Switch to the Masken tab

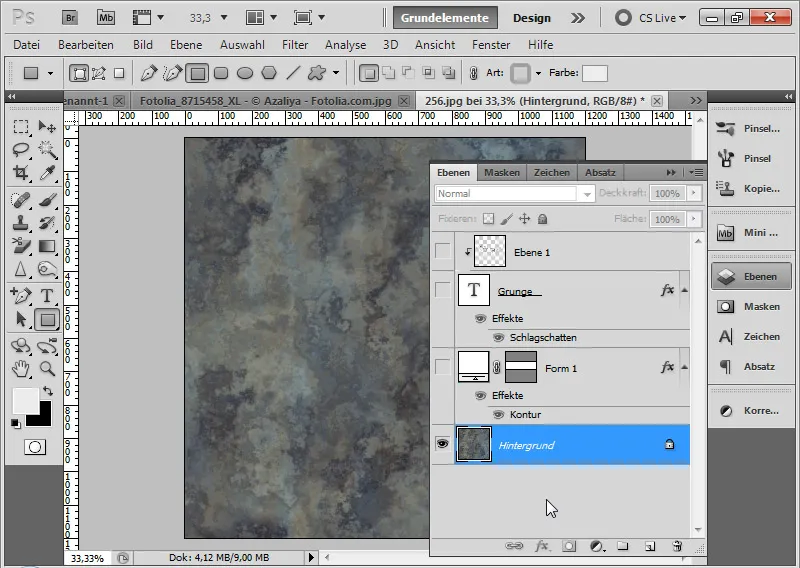pyautogui.click(x=502, y=172)
